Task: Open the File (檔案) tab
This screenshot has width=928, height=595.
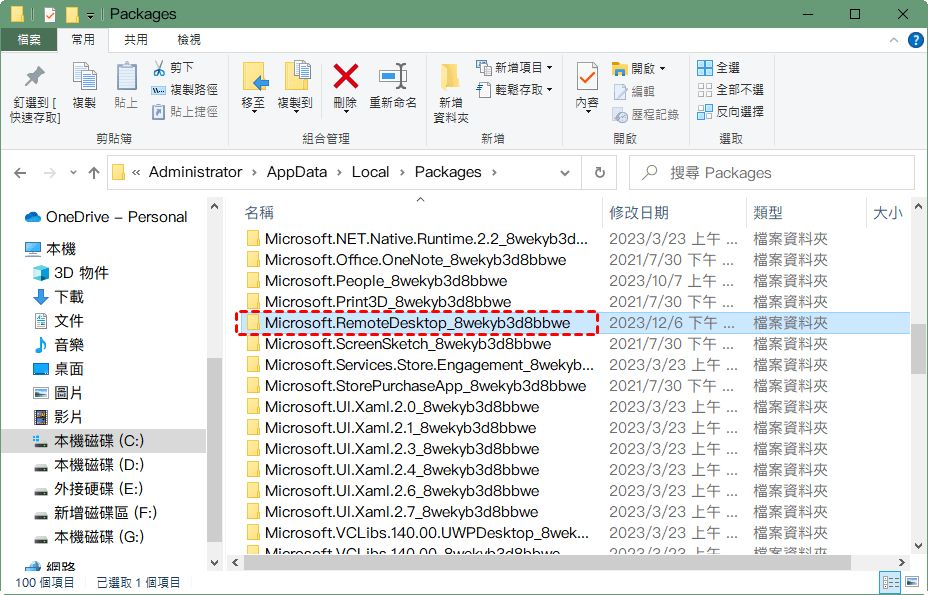Action: point(29,40)
